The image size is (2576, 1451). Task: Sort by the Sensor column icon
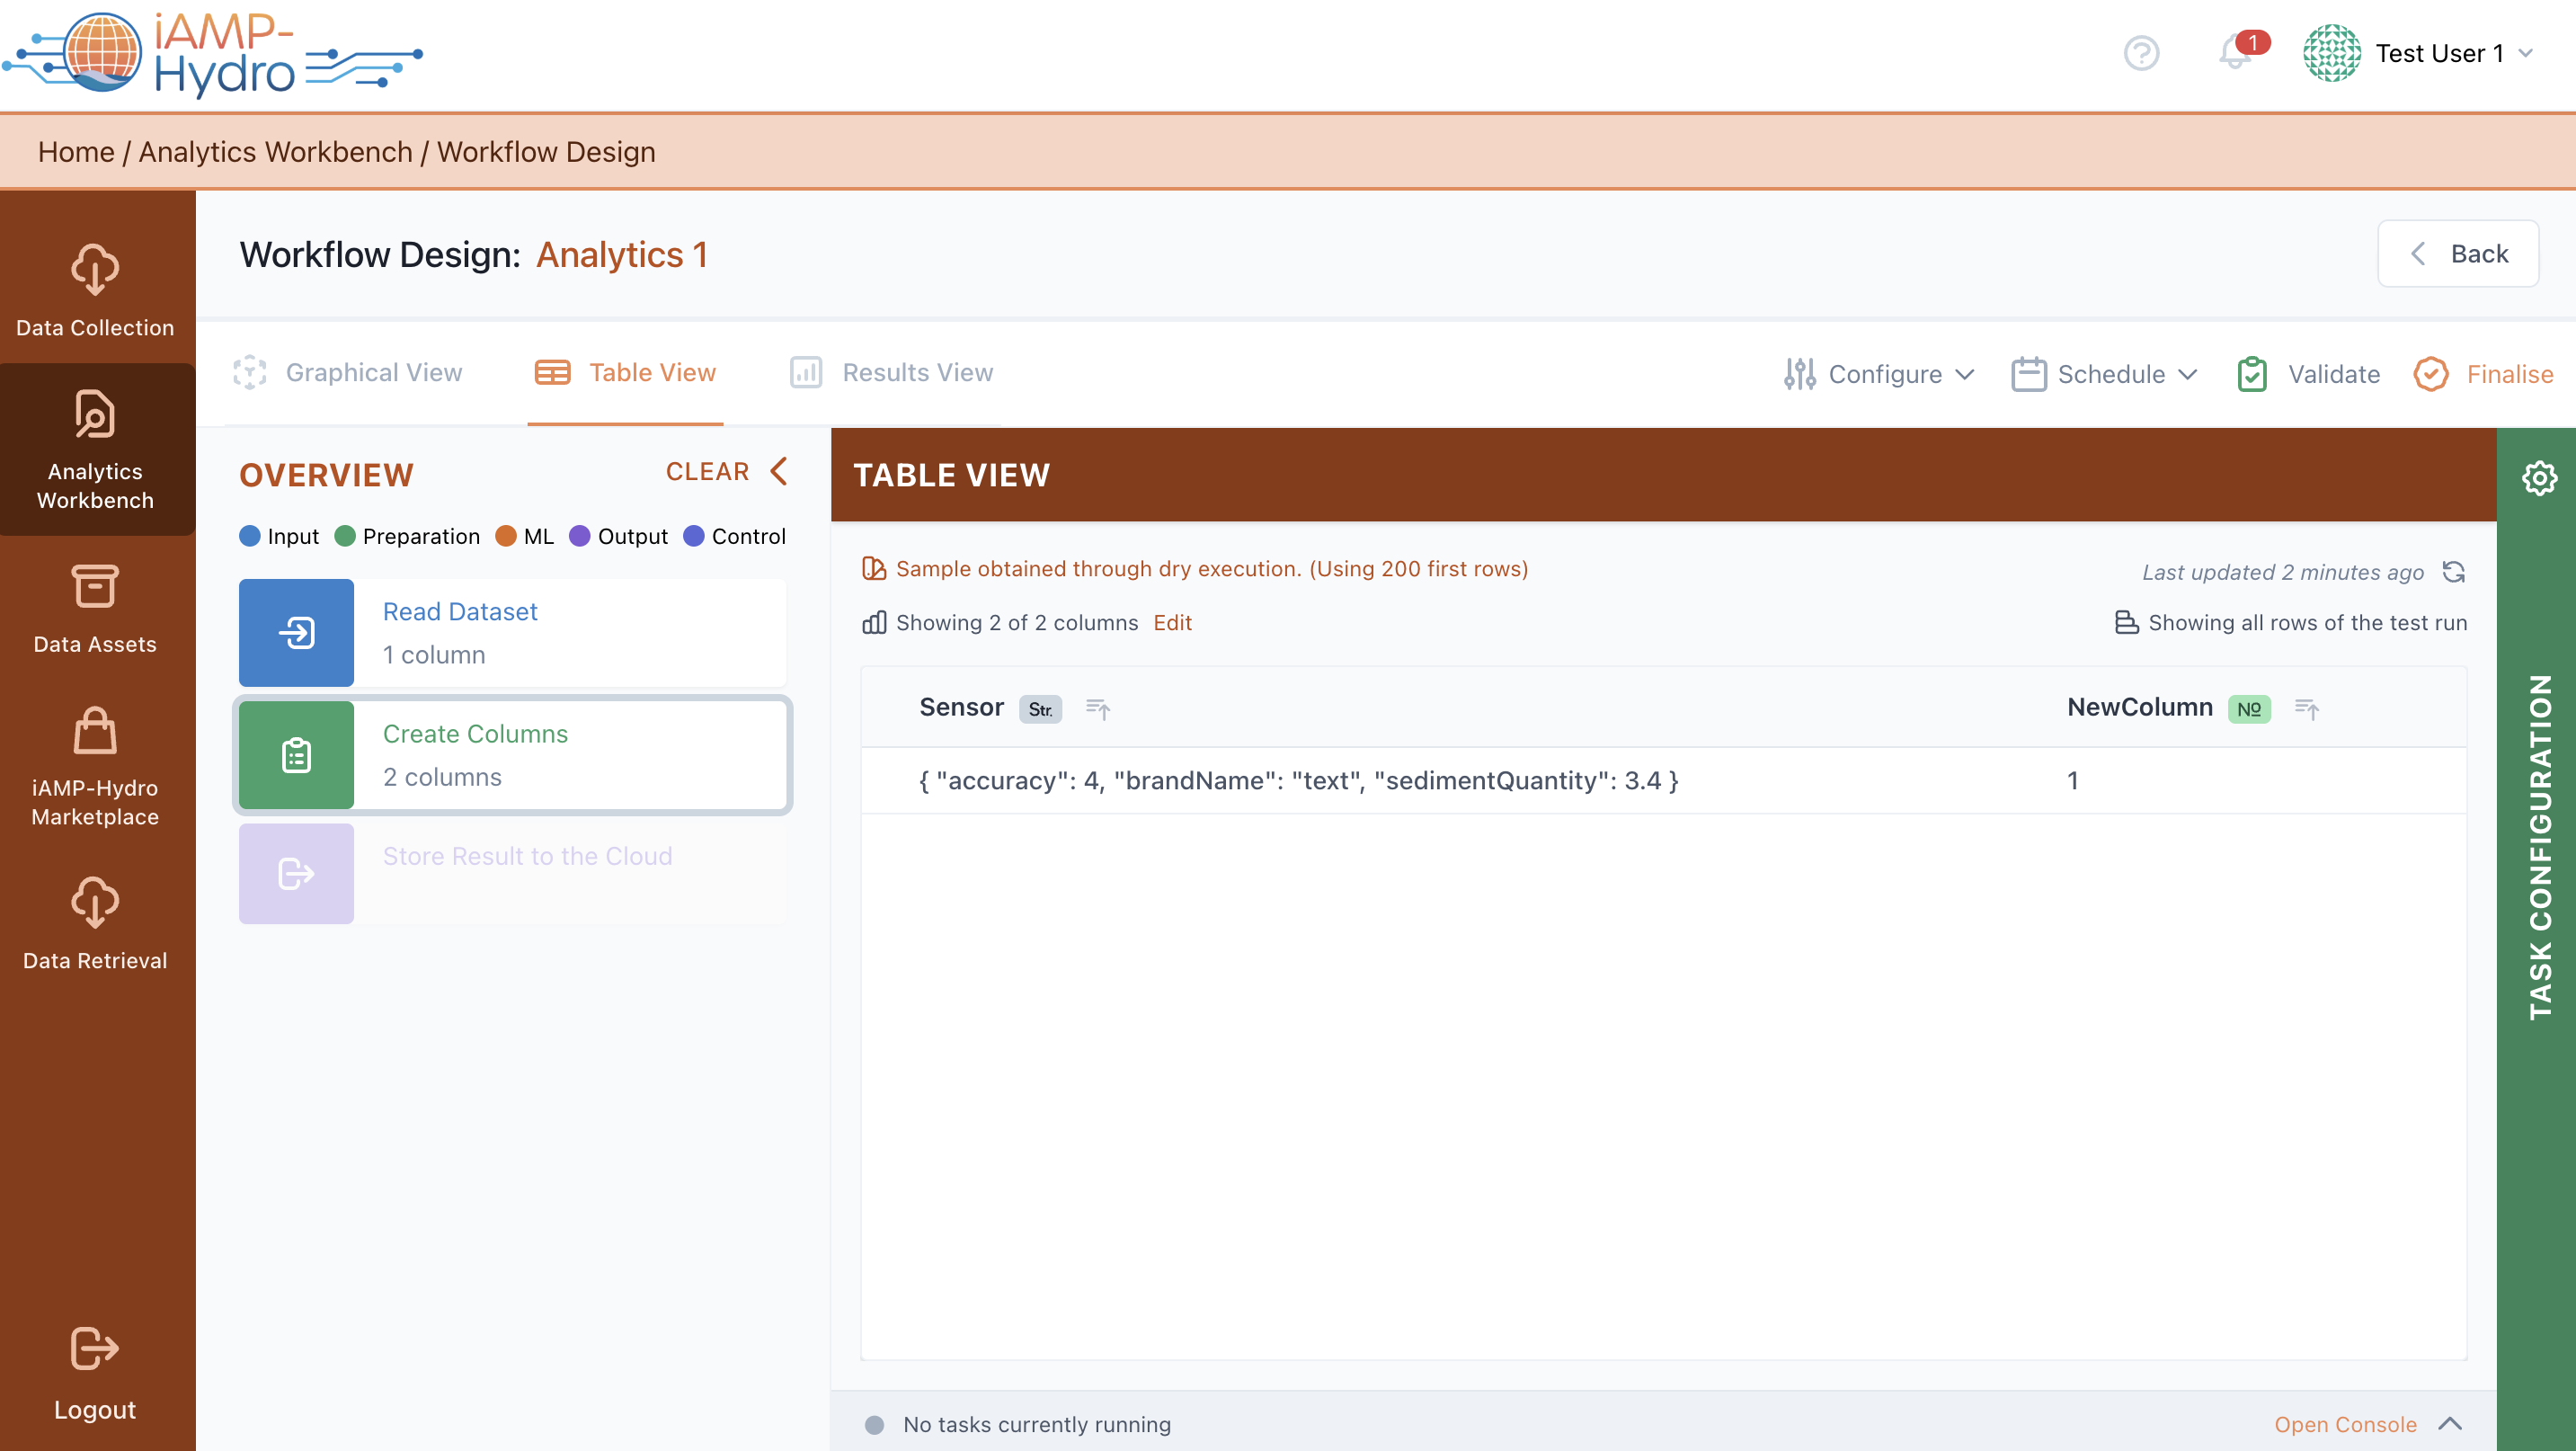pyautogui.click(x=1098, y=709)
